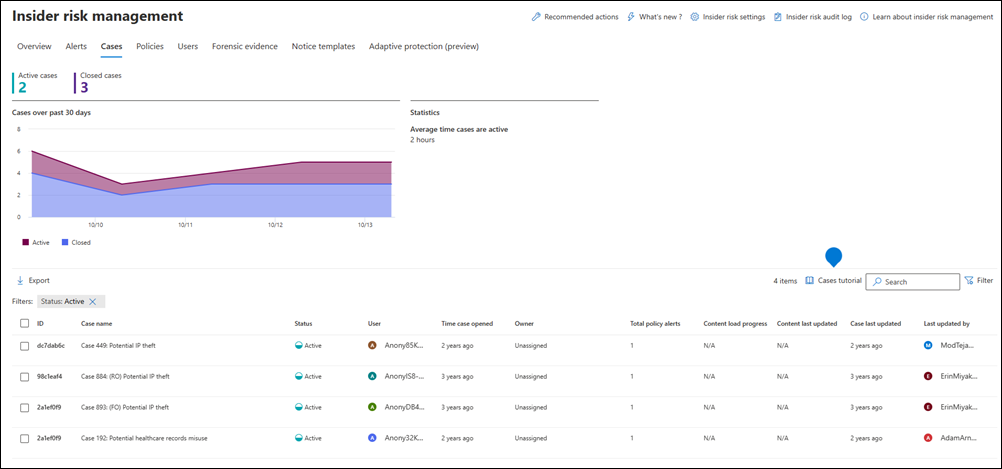The height and width of the screenshot is (469, 1002).
Task: Click the Filter funnel icon
Action: click(x=969, y=281)
